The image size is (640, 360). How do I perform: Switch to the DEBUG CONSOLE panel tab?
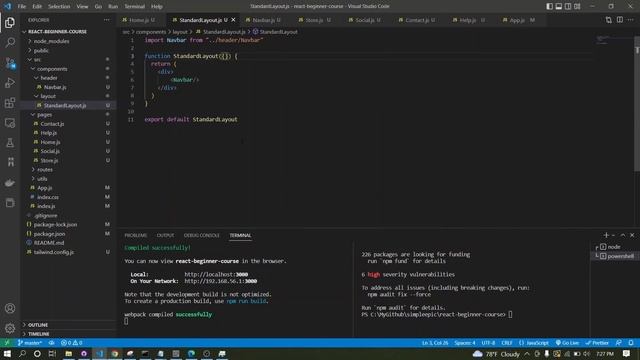(x=202, y=236)
